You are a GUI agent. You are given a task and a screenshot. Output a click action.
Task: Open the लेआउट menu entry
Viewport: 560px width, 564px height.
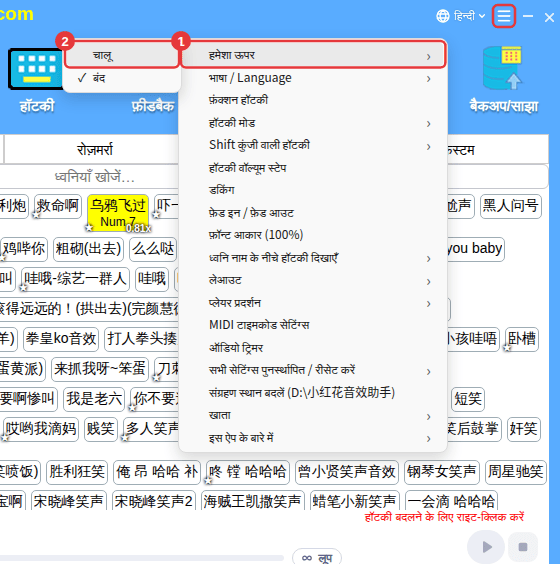[x=313, y=281]
